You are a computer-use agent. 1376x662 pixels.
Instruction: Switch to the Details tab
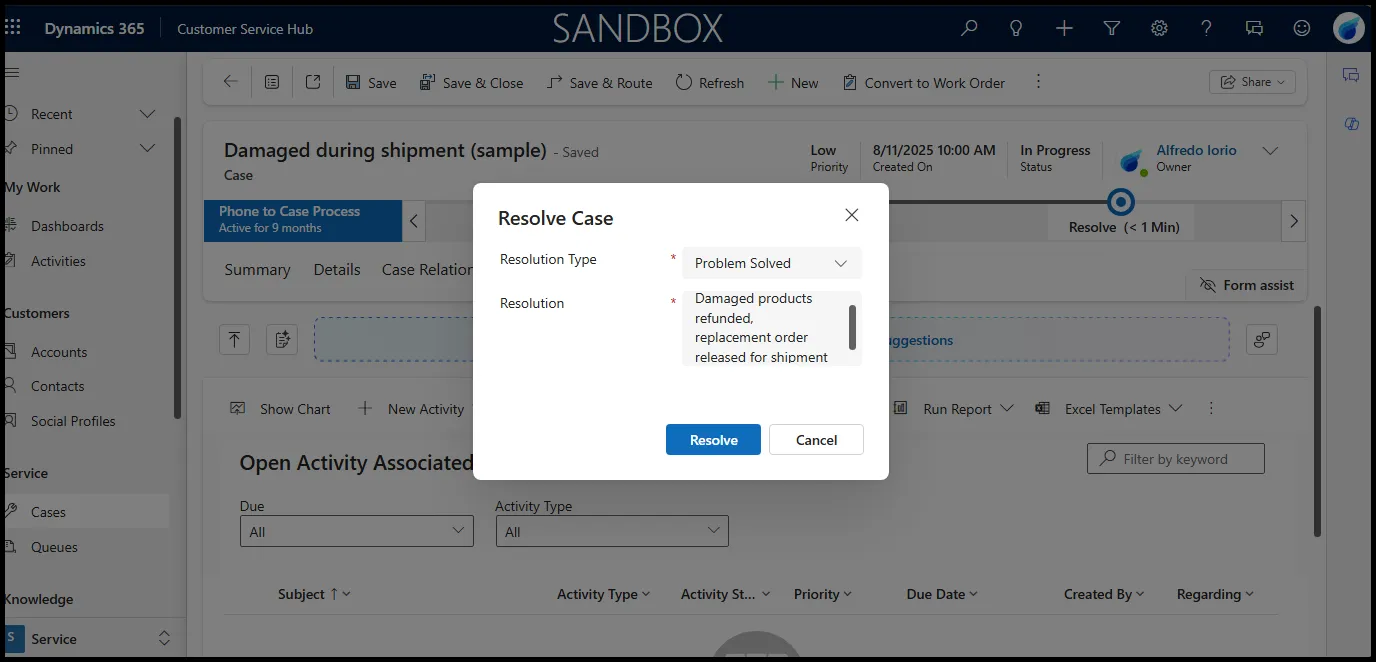pos(337,270)
